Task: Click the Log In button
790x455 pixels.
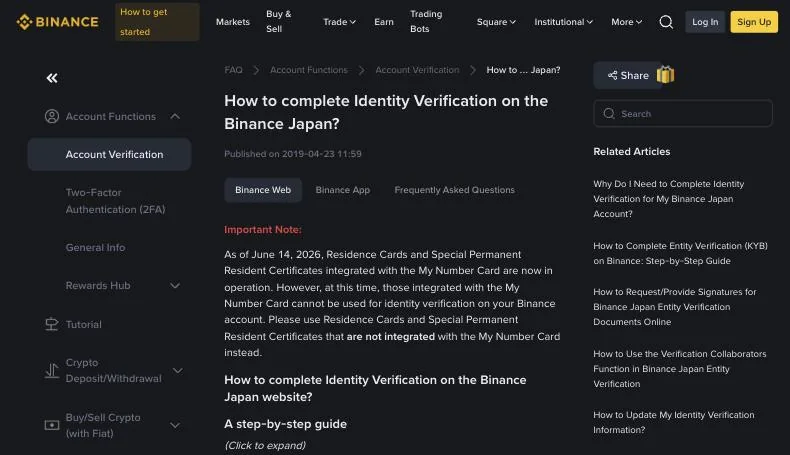Action: coord(705,22)
